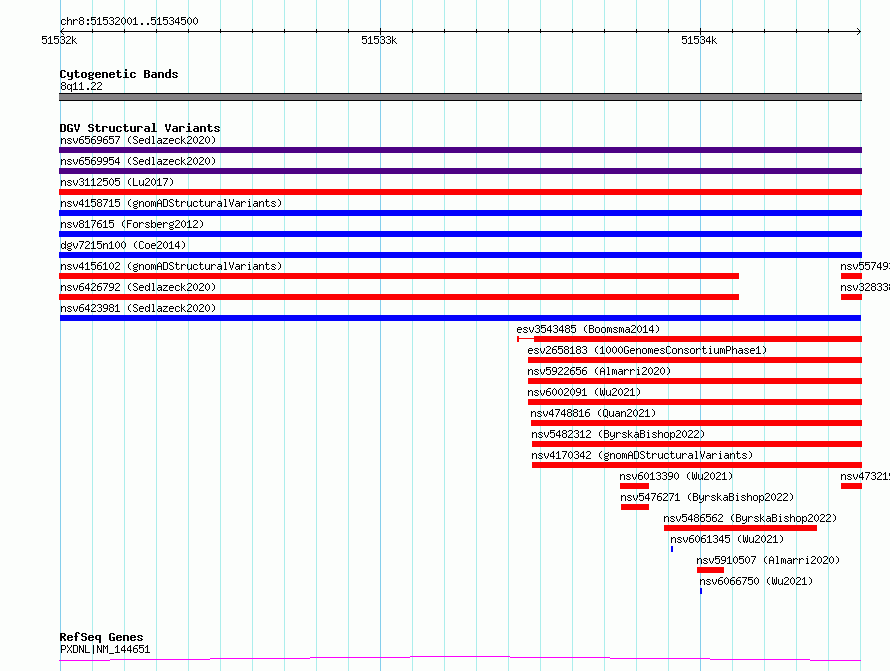Click the 51532k ruler marker
This screenshot has height=671, width=890.
pyautogui.click(x=59, y=40)
